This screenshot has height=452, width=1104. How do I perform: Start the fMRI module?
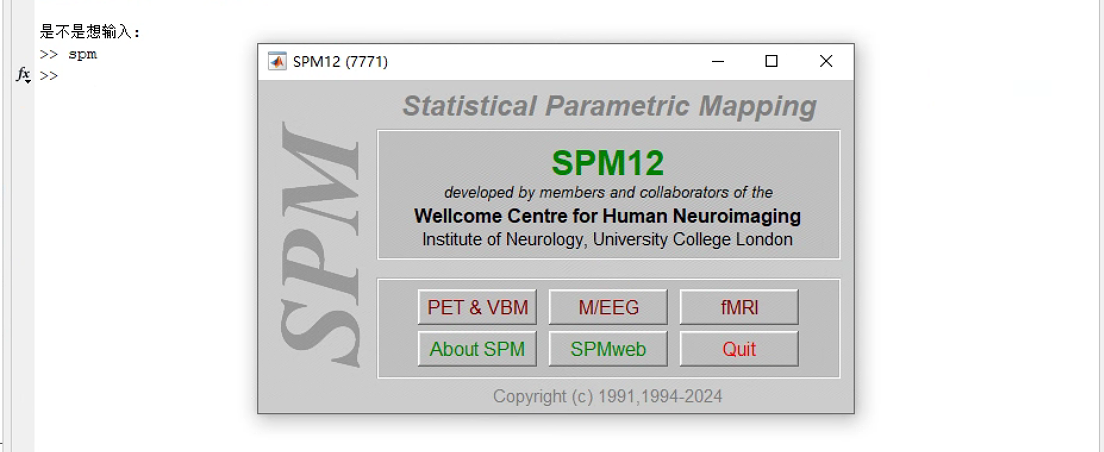739,308
